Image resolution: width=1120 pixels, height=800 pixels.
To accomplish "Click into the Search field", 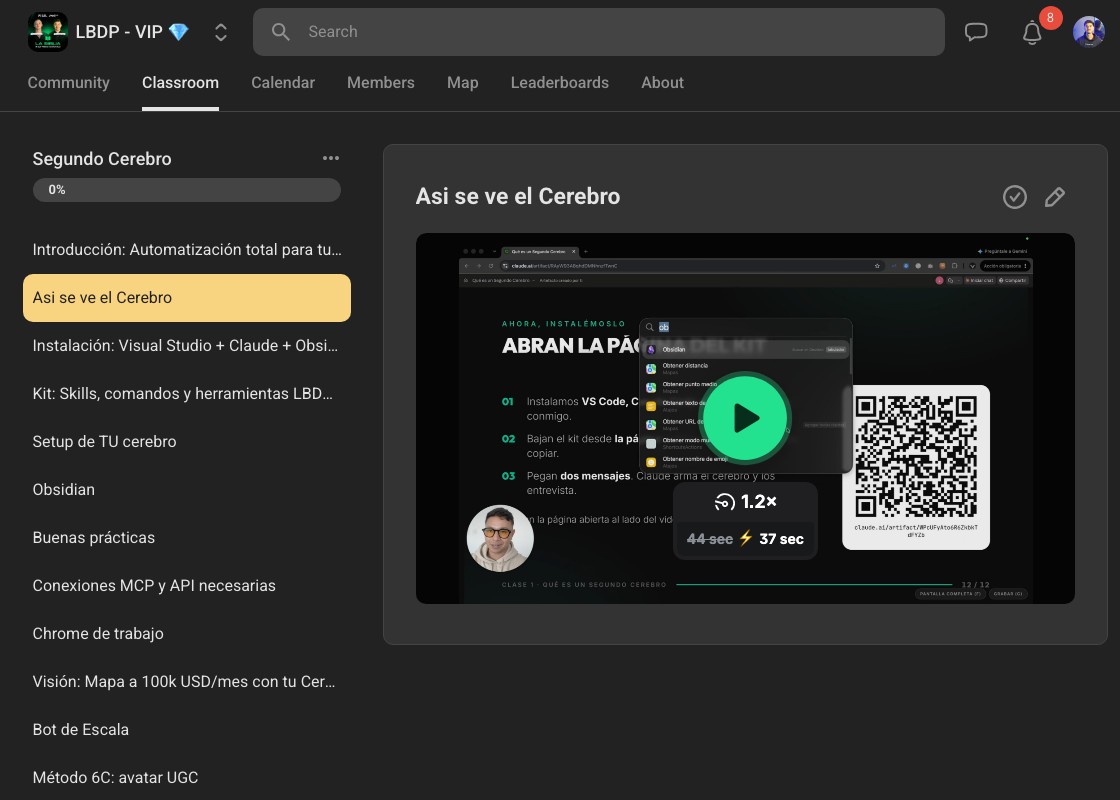I will click(599, 31).
